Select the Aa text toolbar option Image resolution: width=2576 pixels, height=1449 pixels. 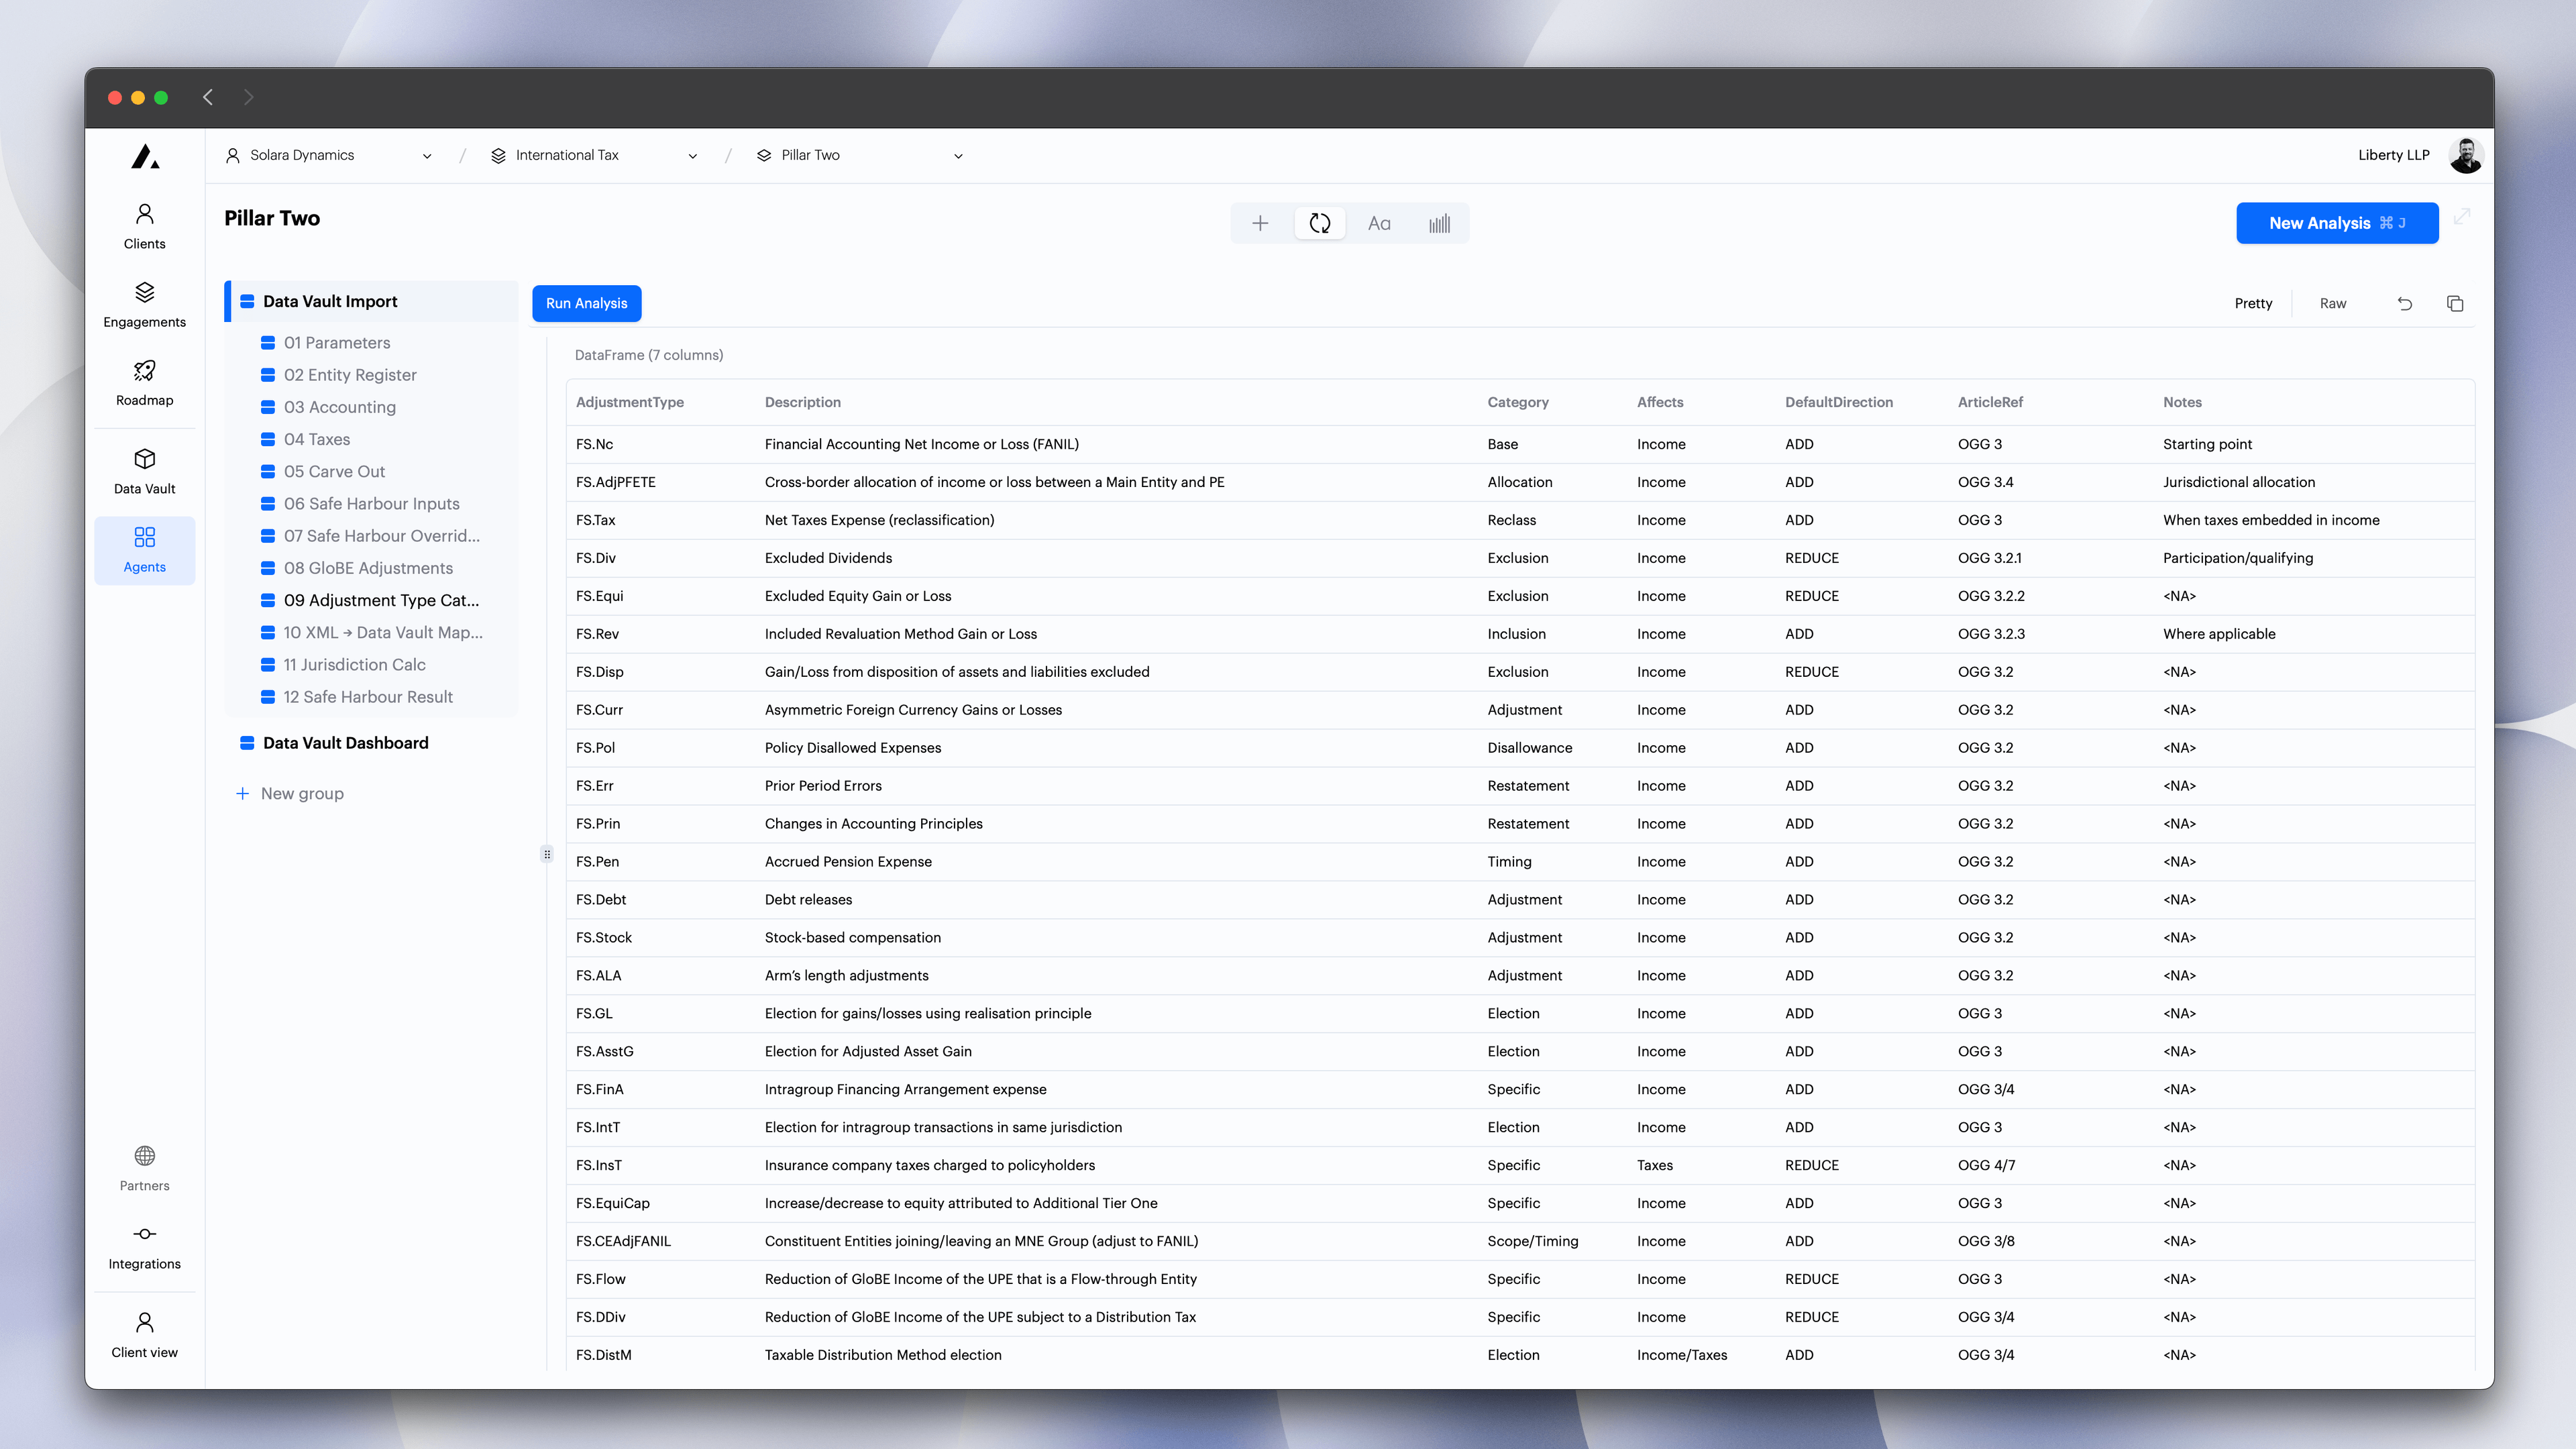pyautogui.click(x=1379, y=223)
